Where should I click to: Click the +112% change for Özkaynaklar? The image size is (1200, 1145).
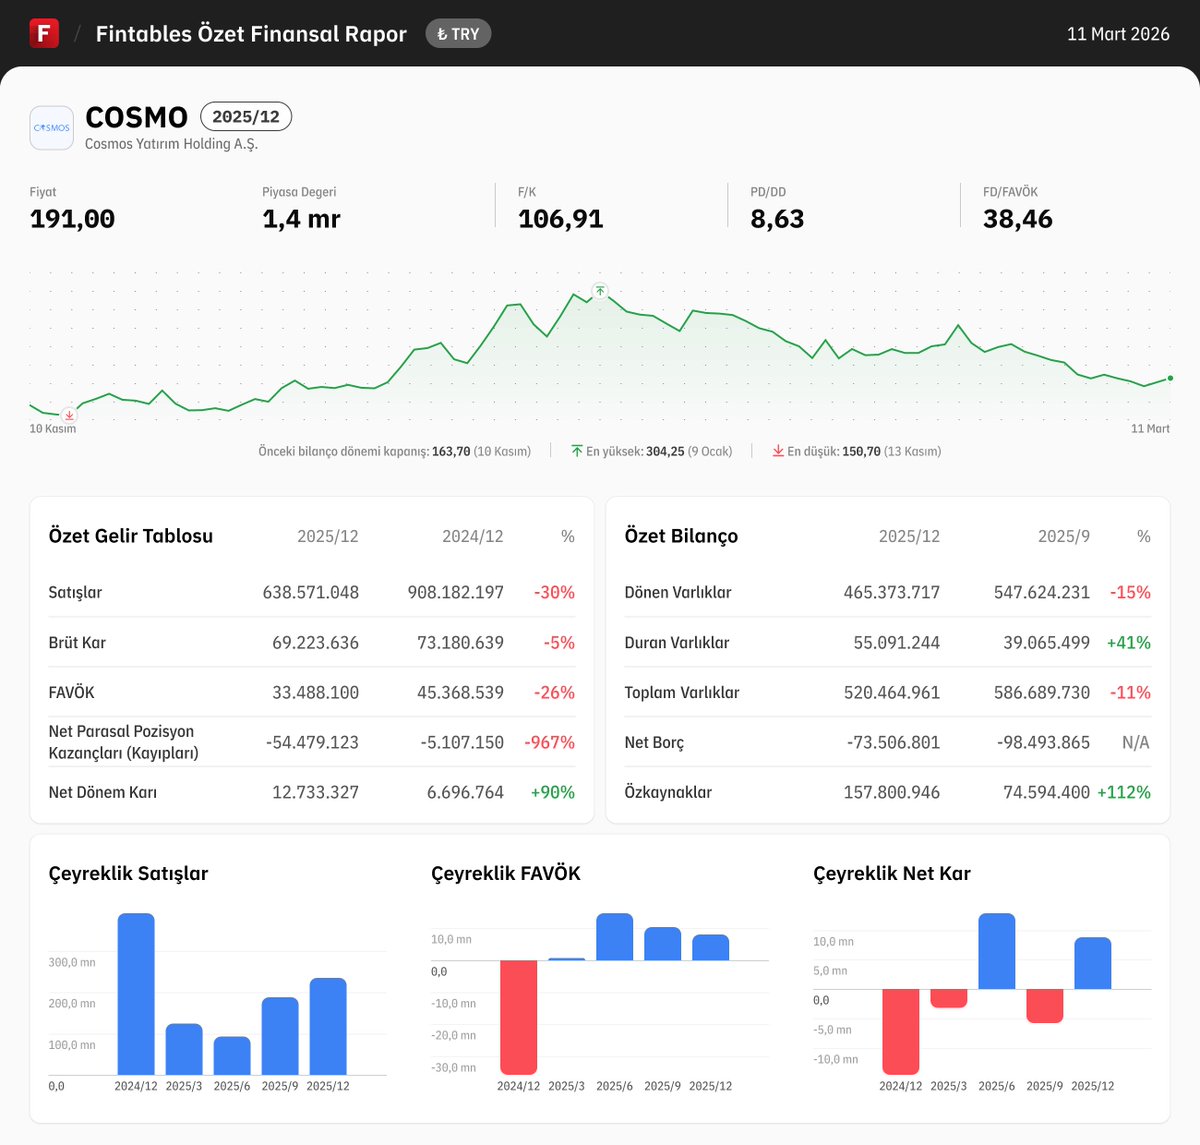pos(1124,792)
